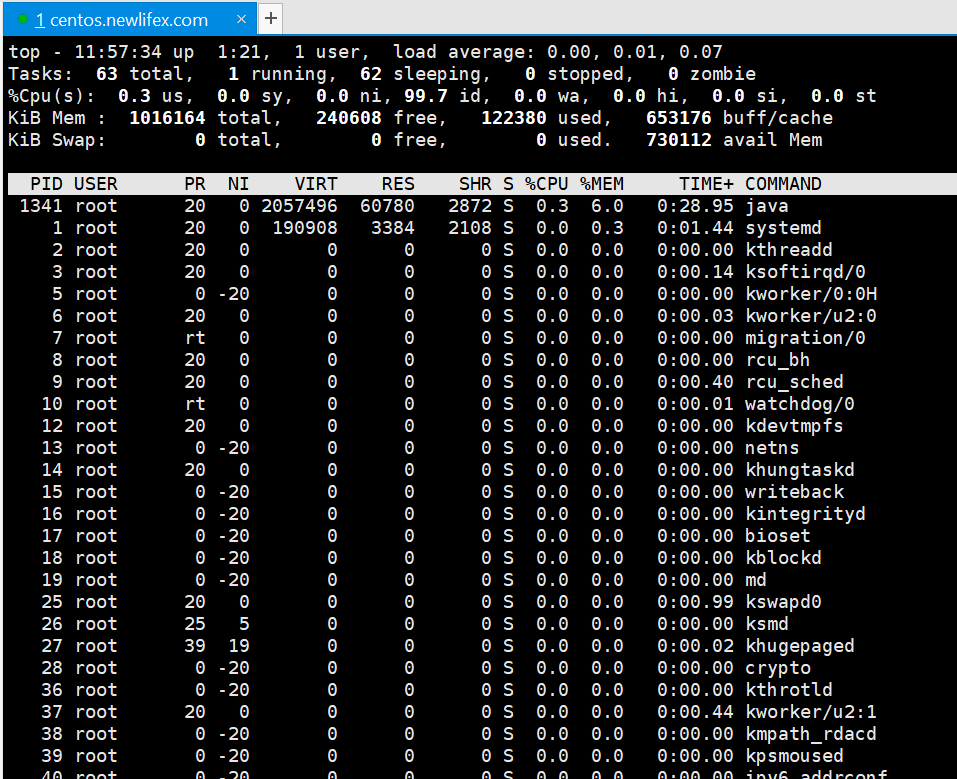Select the ksoftirqd/0 command text
This screenshot has height=779, width=957.
(805, 272)
